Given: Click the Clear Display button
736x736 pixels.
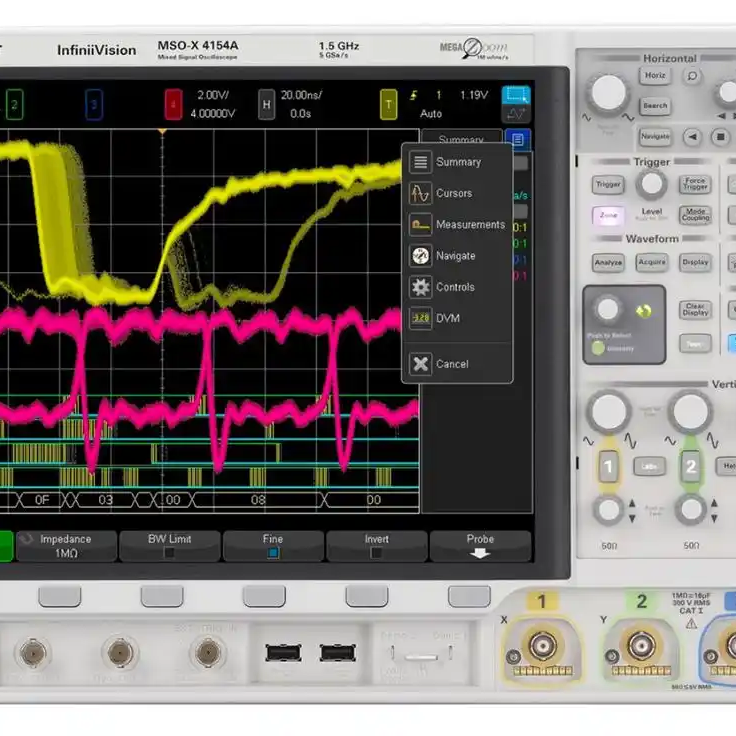Looking at the screenshot, I should pyautogui.click(x=695, y=309).
